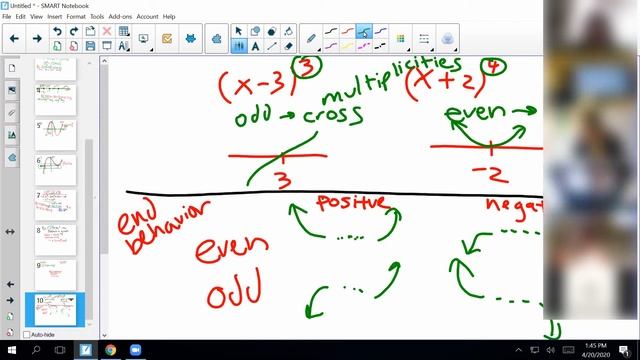Open Windows notification center
The width and height of the screenshot is (640, 360).
[x=624, y=350]
